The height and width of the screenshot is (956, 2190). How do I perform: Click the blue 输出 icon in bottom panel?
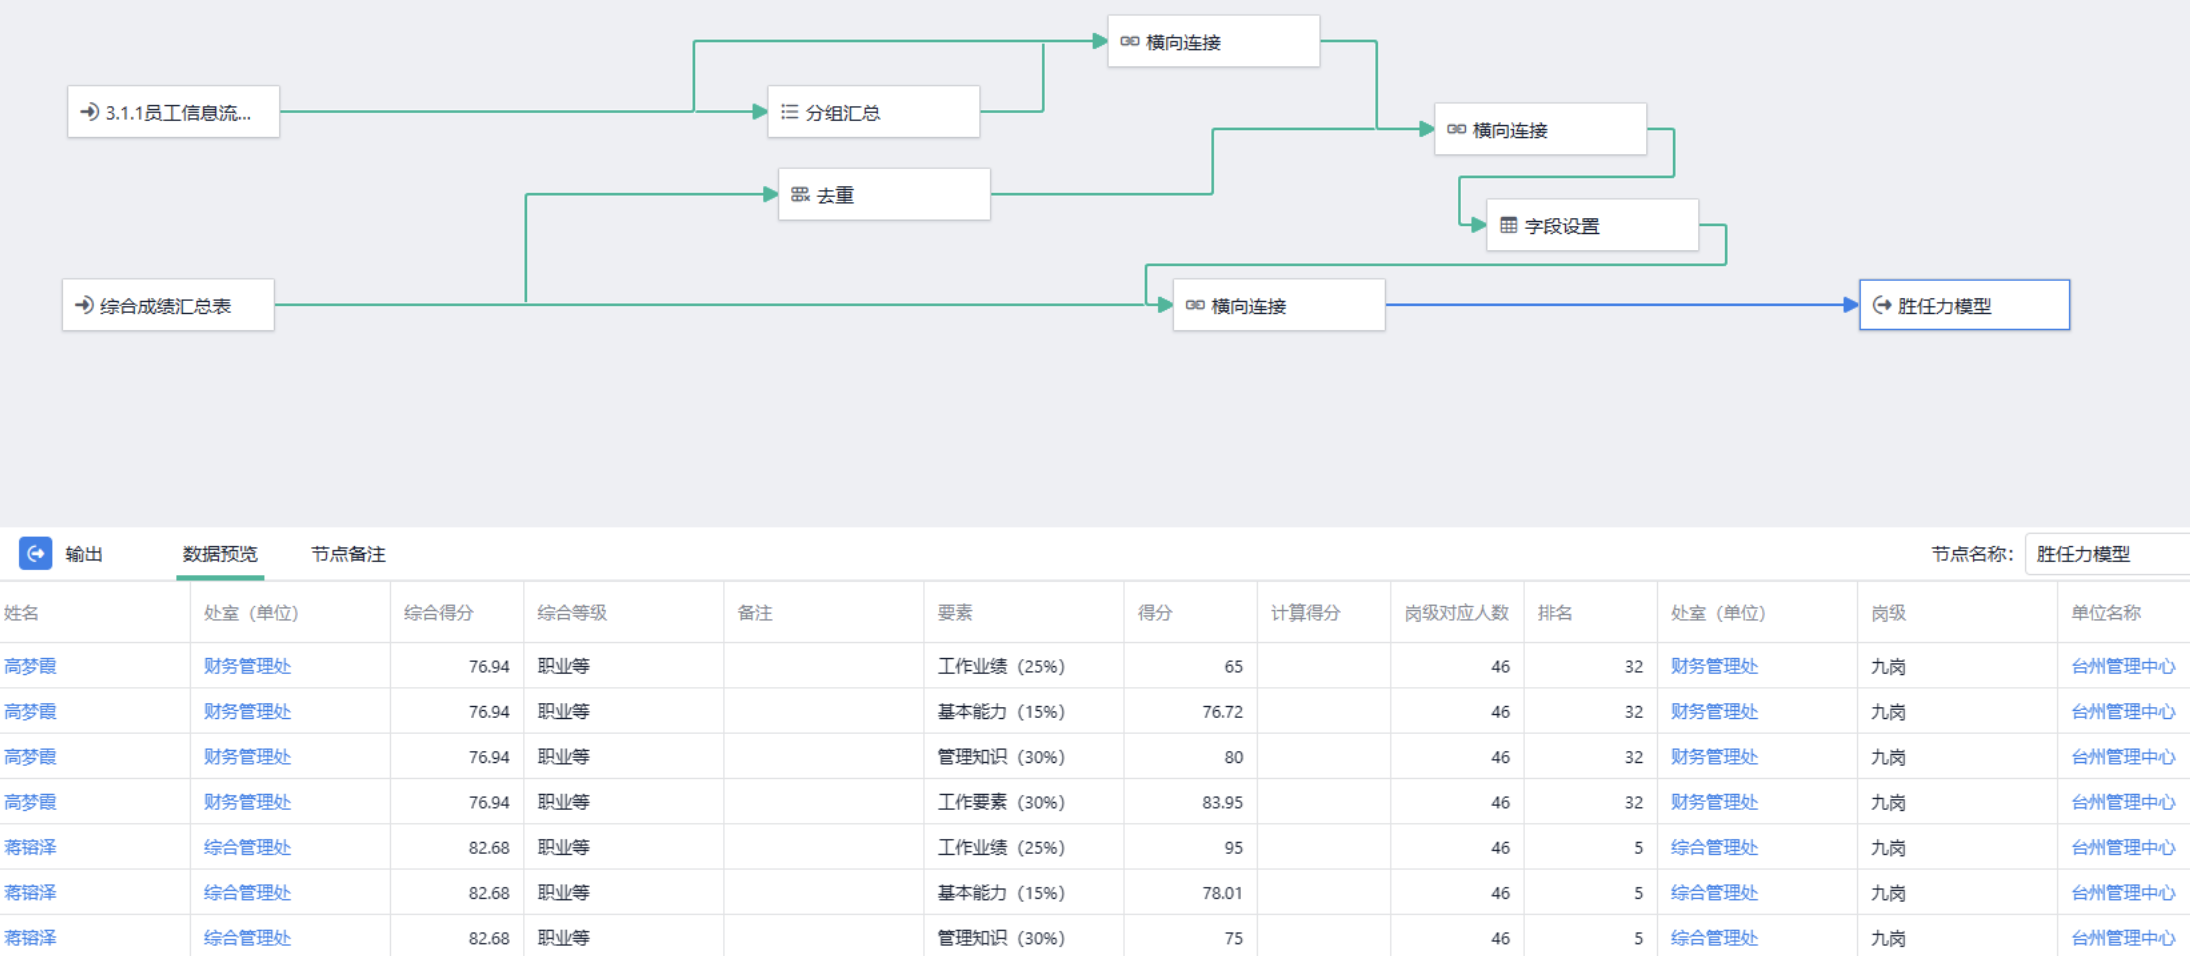[x=36, y=553]
